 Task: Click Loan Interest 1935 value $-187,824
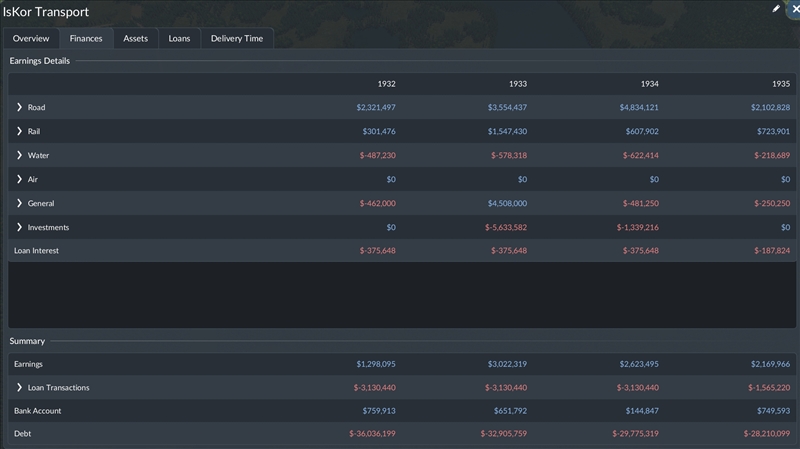pyautogui.click(x=772, y=251)
